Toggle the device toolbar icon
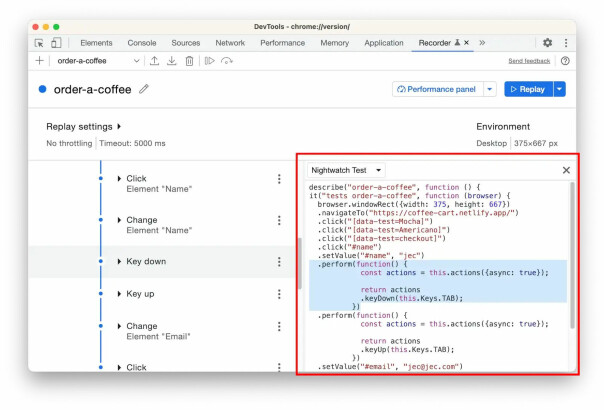The width and height of the screenshot is (604, 410). click(x=56, y=43)
